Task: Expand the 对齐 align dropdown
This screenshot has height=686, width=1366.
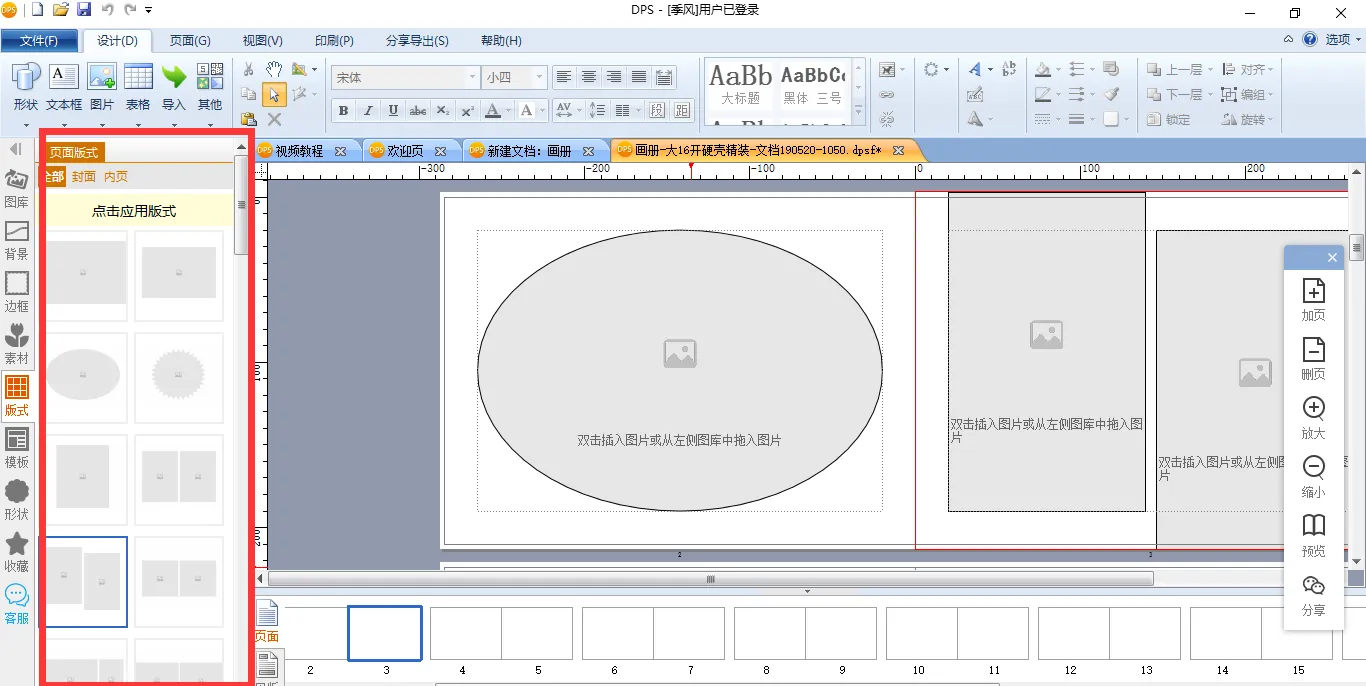Action: point(1249,70)
